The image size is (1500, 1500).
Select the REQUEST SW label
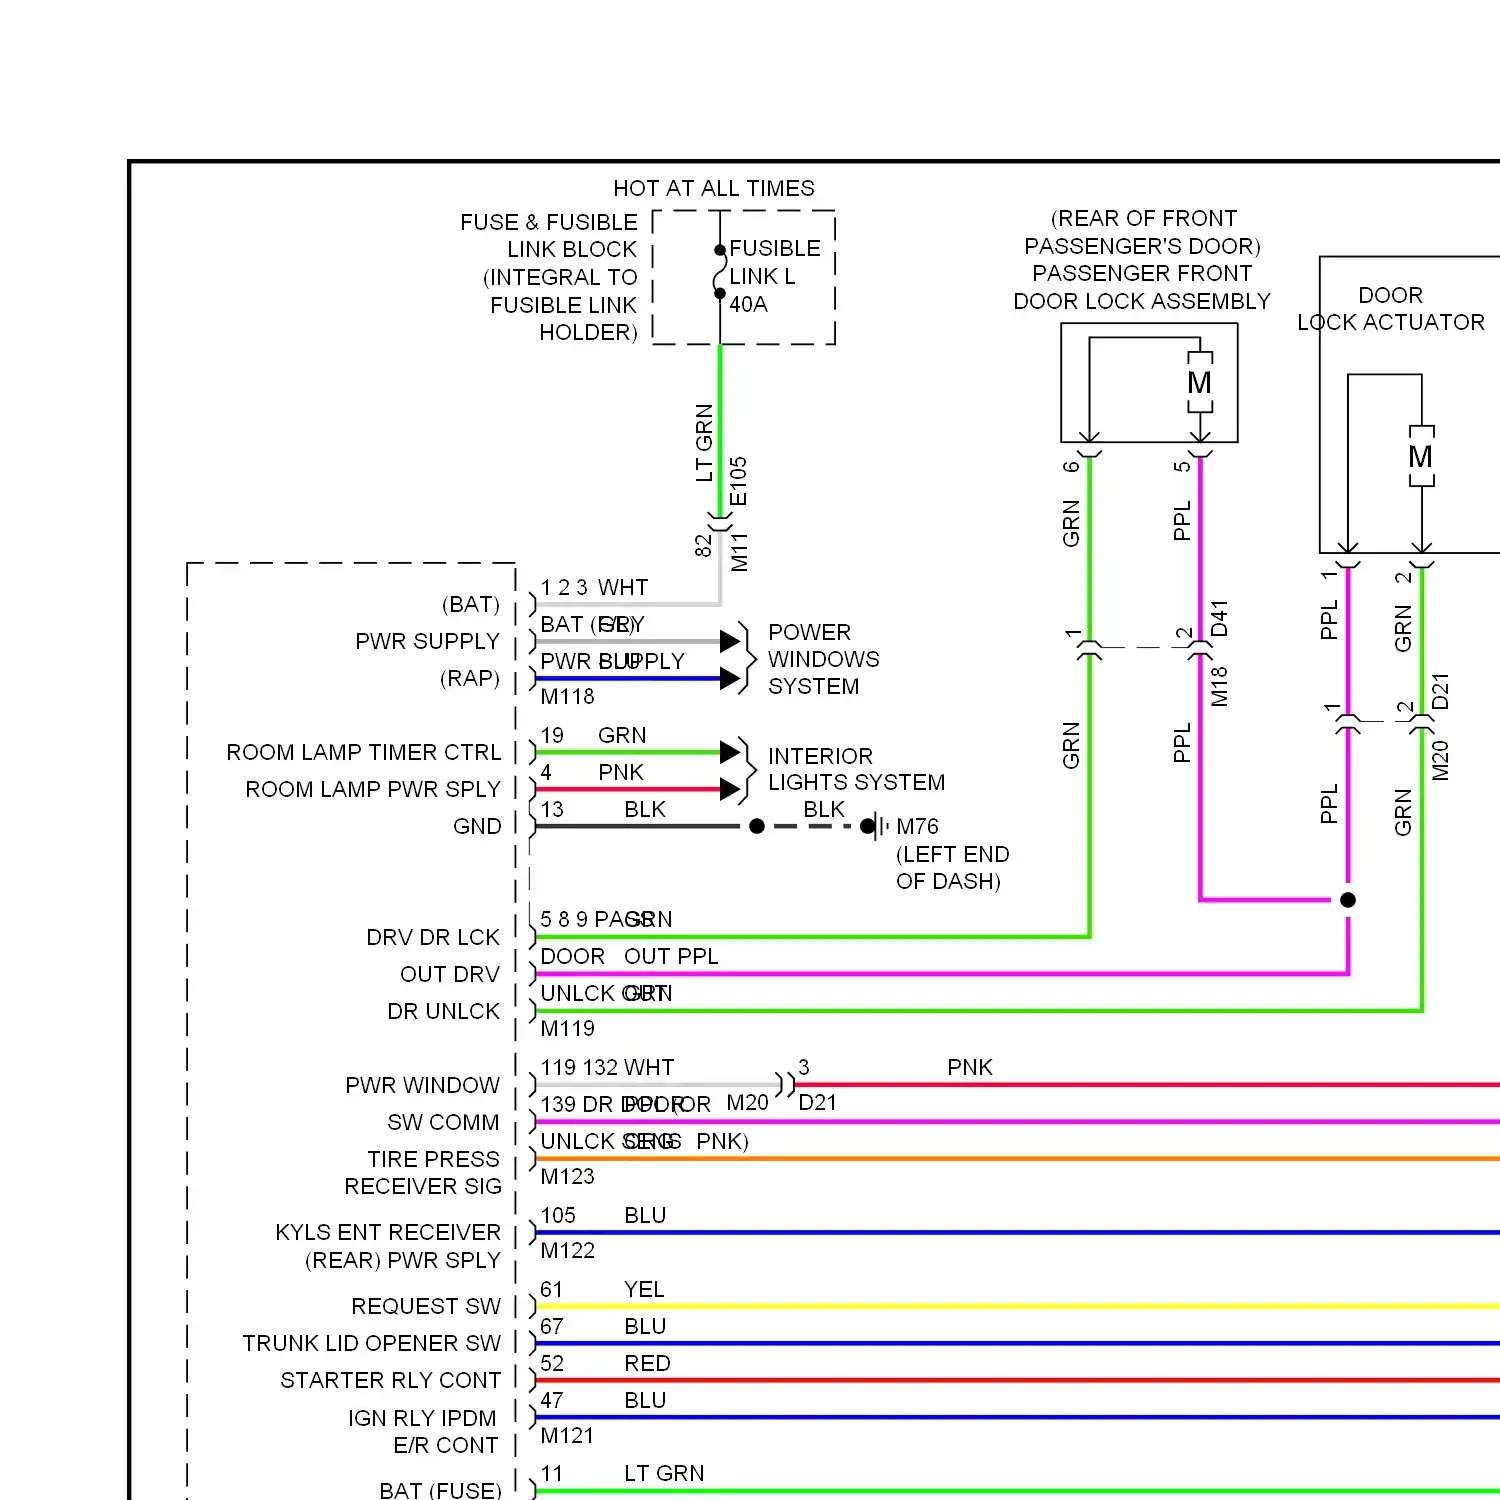tap(426, 1306)
